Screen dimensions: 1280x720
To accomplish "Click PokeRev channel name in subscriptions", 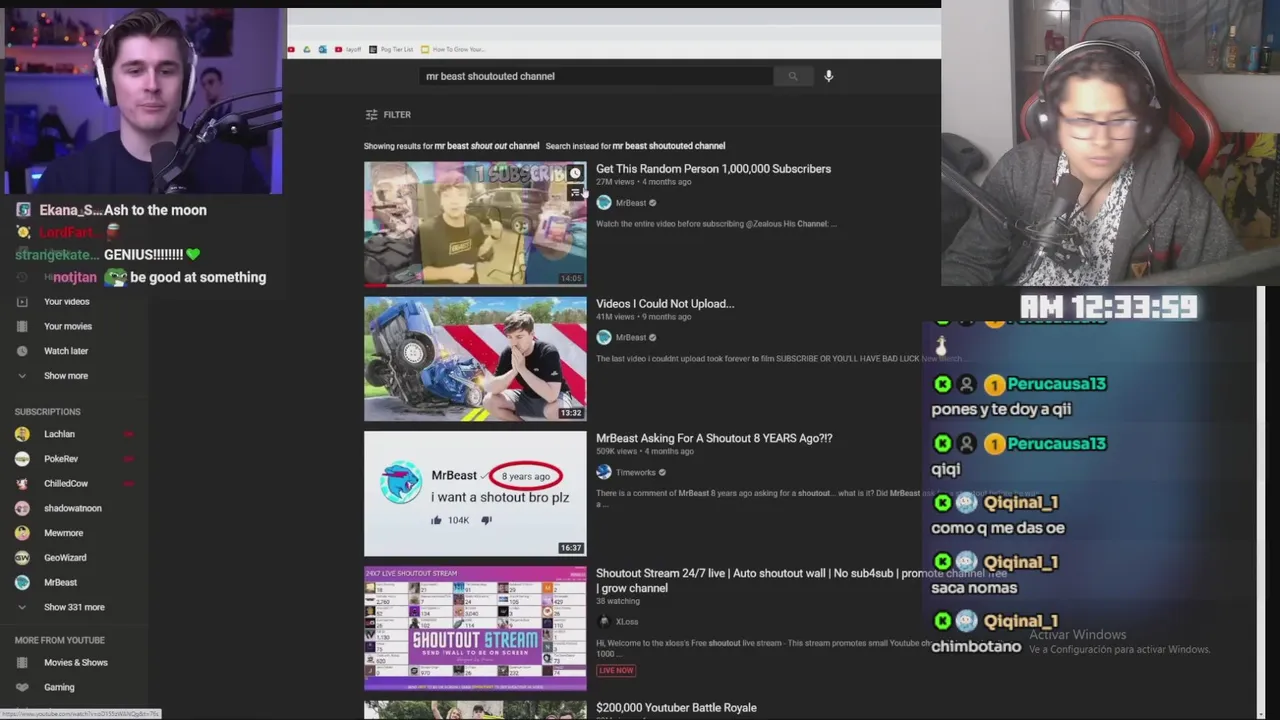I will (x=61, y=459).
